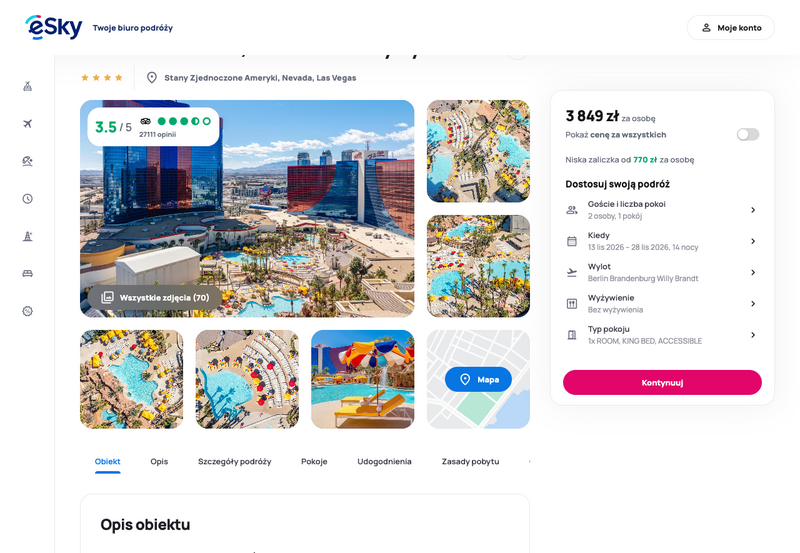This screenshot has width=800, height=553.
Task: Click the pink Kontynuuj button
Action: coord(662,382)
